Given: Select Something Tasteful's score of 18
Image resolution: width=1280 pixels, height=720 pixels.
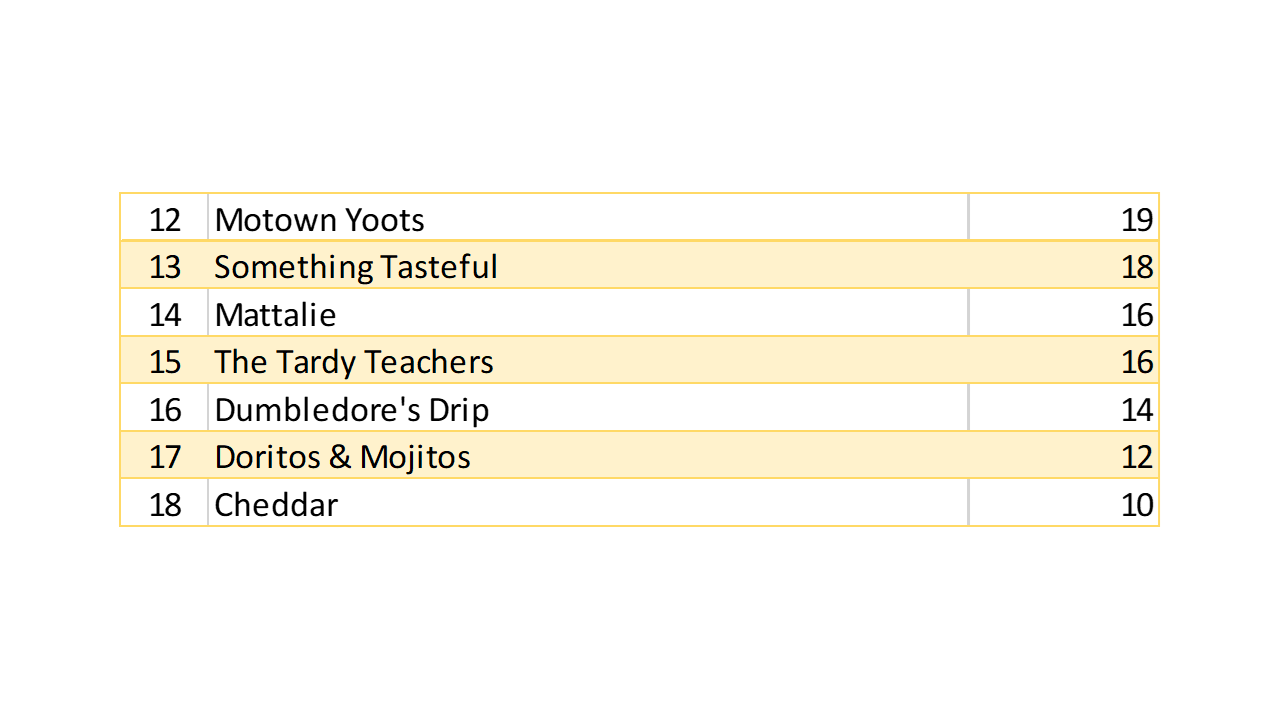Looking at the screenshot, I should coord(1137,267).
